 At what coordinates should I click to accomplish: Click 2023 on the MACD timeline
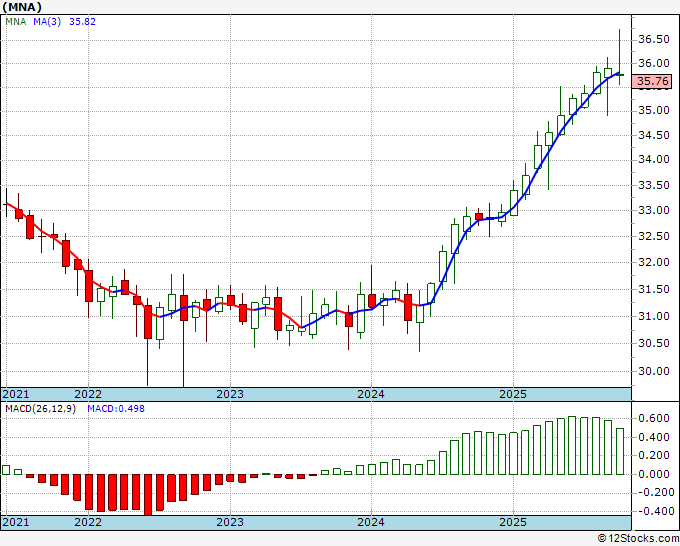pyautogui.click(x=230, y=522)
